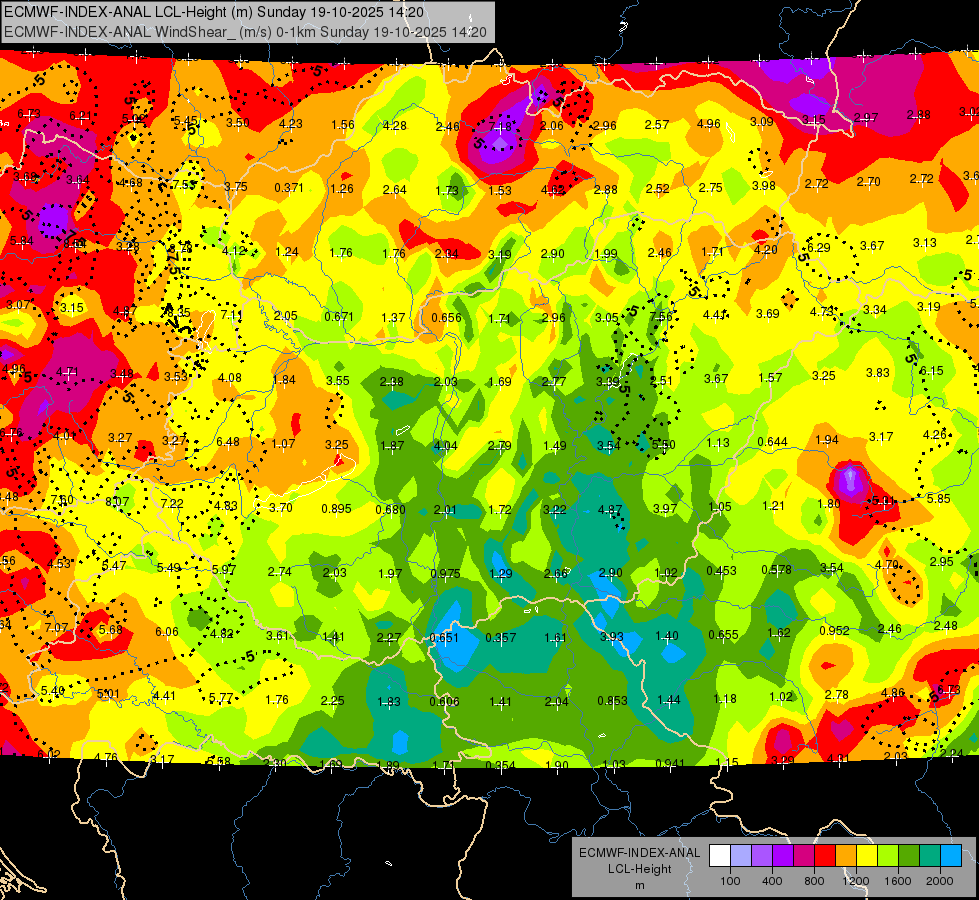
Task: Click the red legend color swatch
Action: coord(825,856)
